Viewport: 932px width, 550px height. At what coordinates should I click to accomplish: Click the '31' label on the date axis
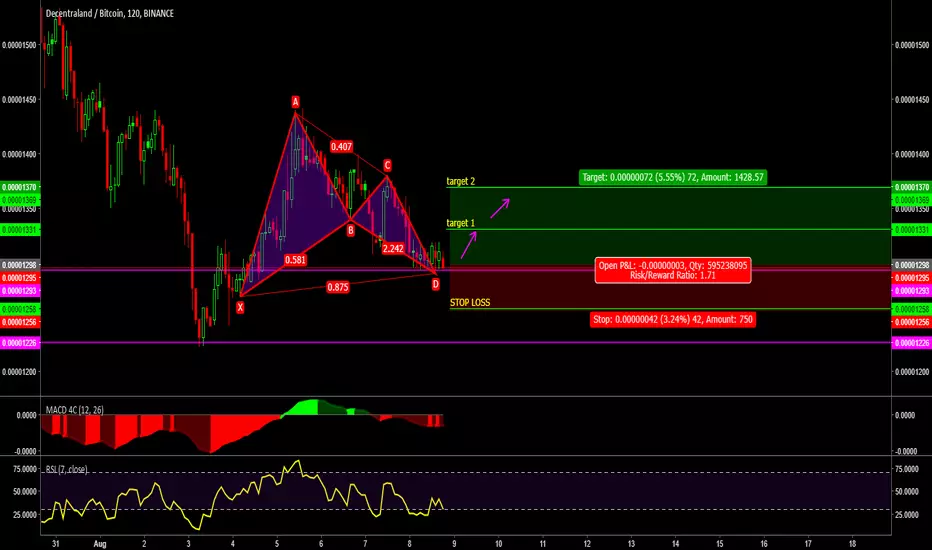point(55,543)
